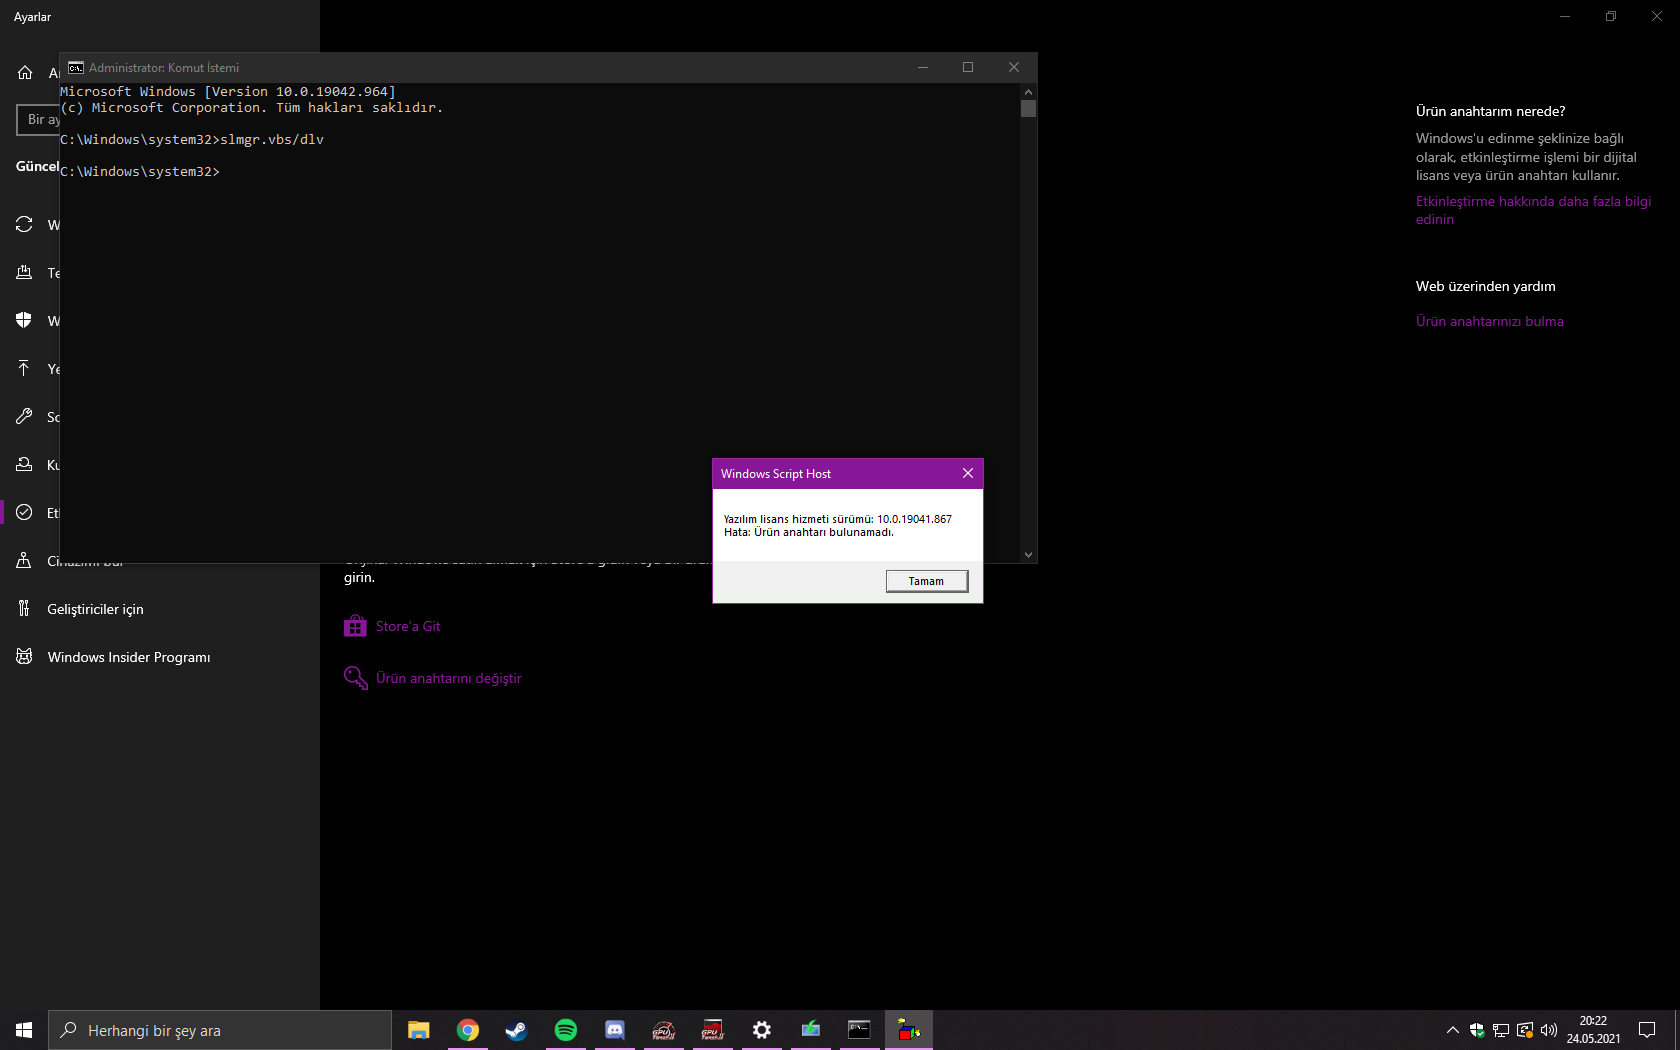Switch to Windows Script Host taskbar icon
1680x1050 pixels.
coord(909,1030)
